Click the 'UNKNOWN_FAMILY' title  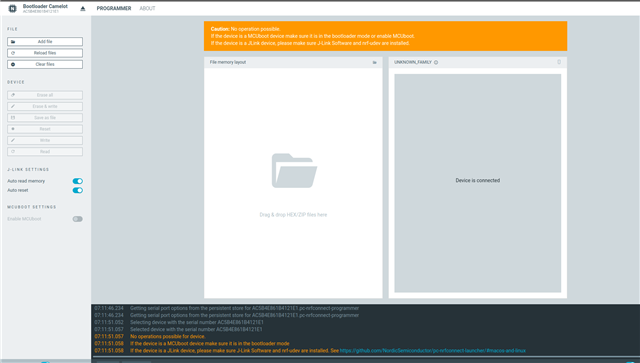(413, 62)
